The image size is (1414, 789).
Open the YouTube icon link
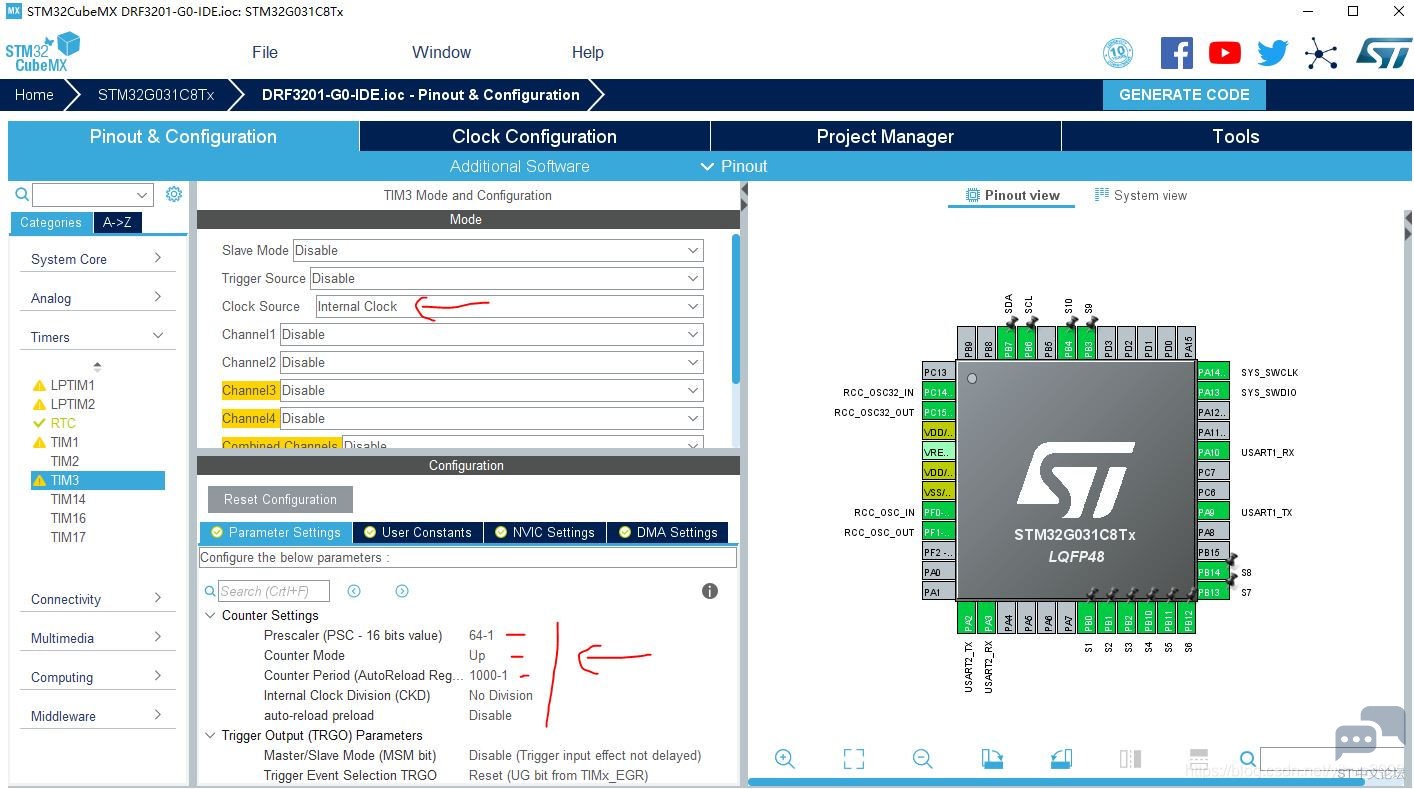1225,53
